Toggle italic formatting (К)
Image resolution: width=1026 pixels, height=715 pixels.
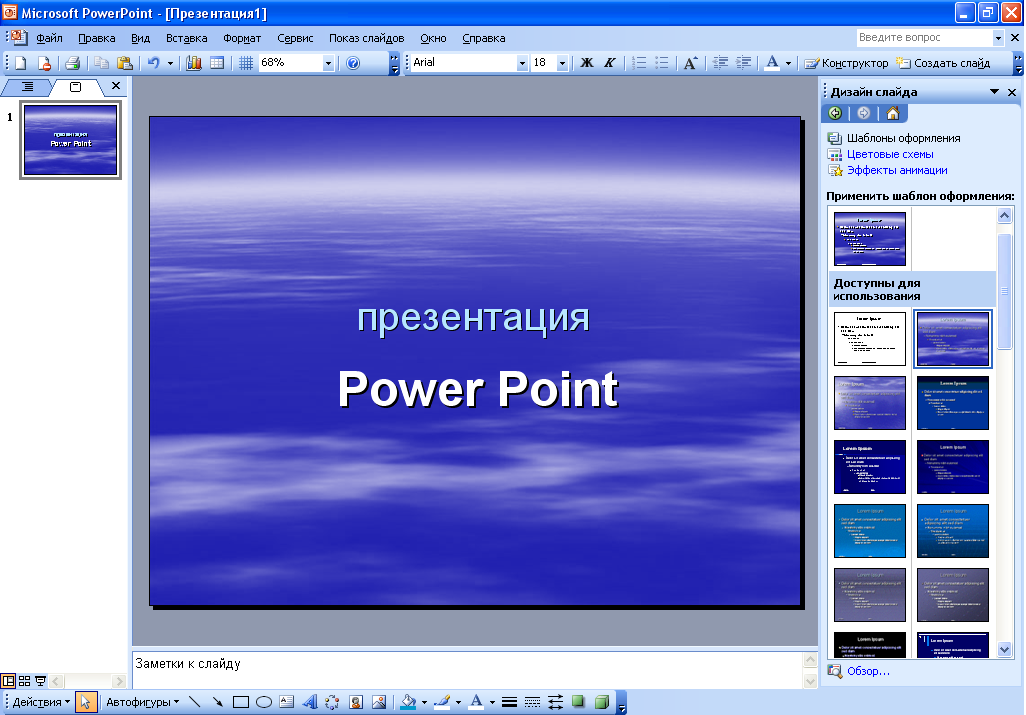[609, 63]
